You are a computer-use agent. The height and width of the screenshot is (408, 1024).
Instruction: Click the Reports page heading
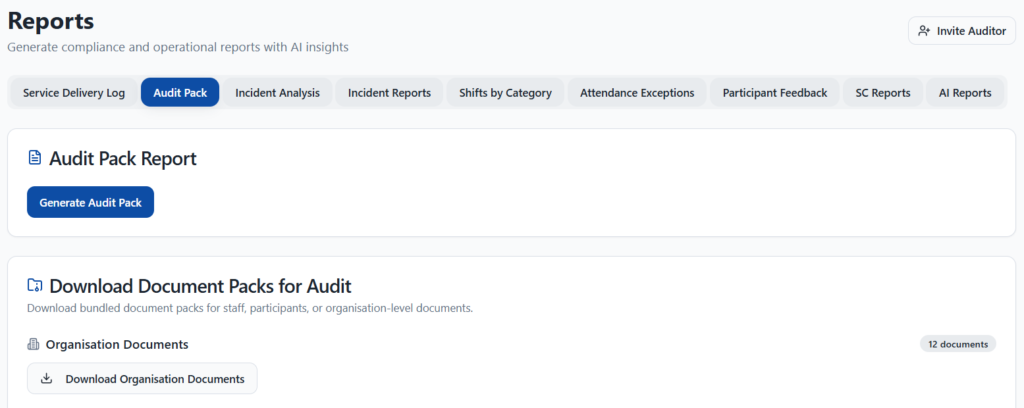(51, 21)
